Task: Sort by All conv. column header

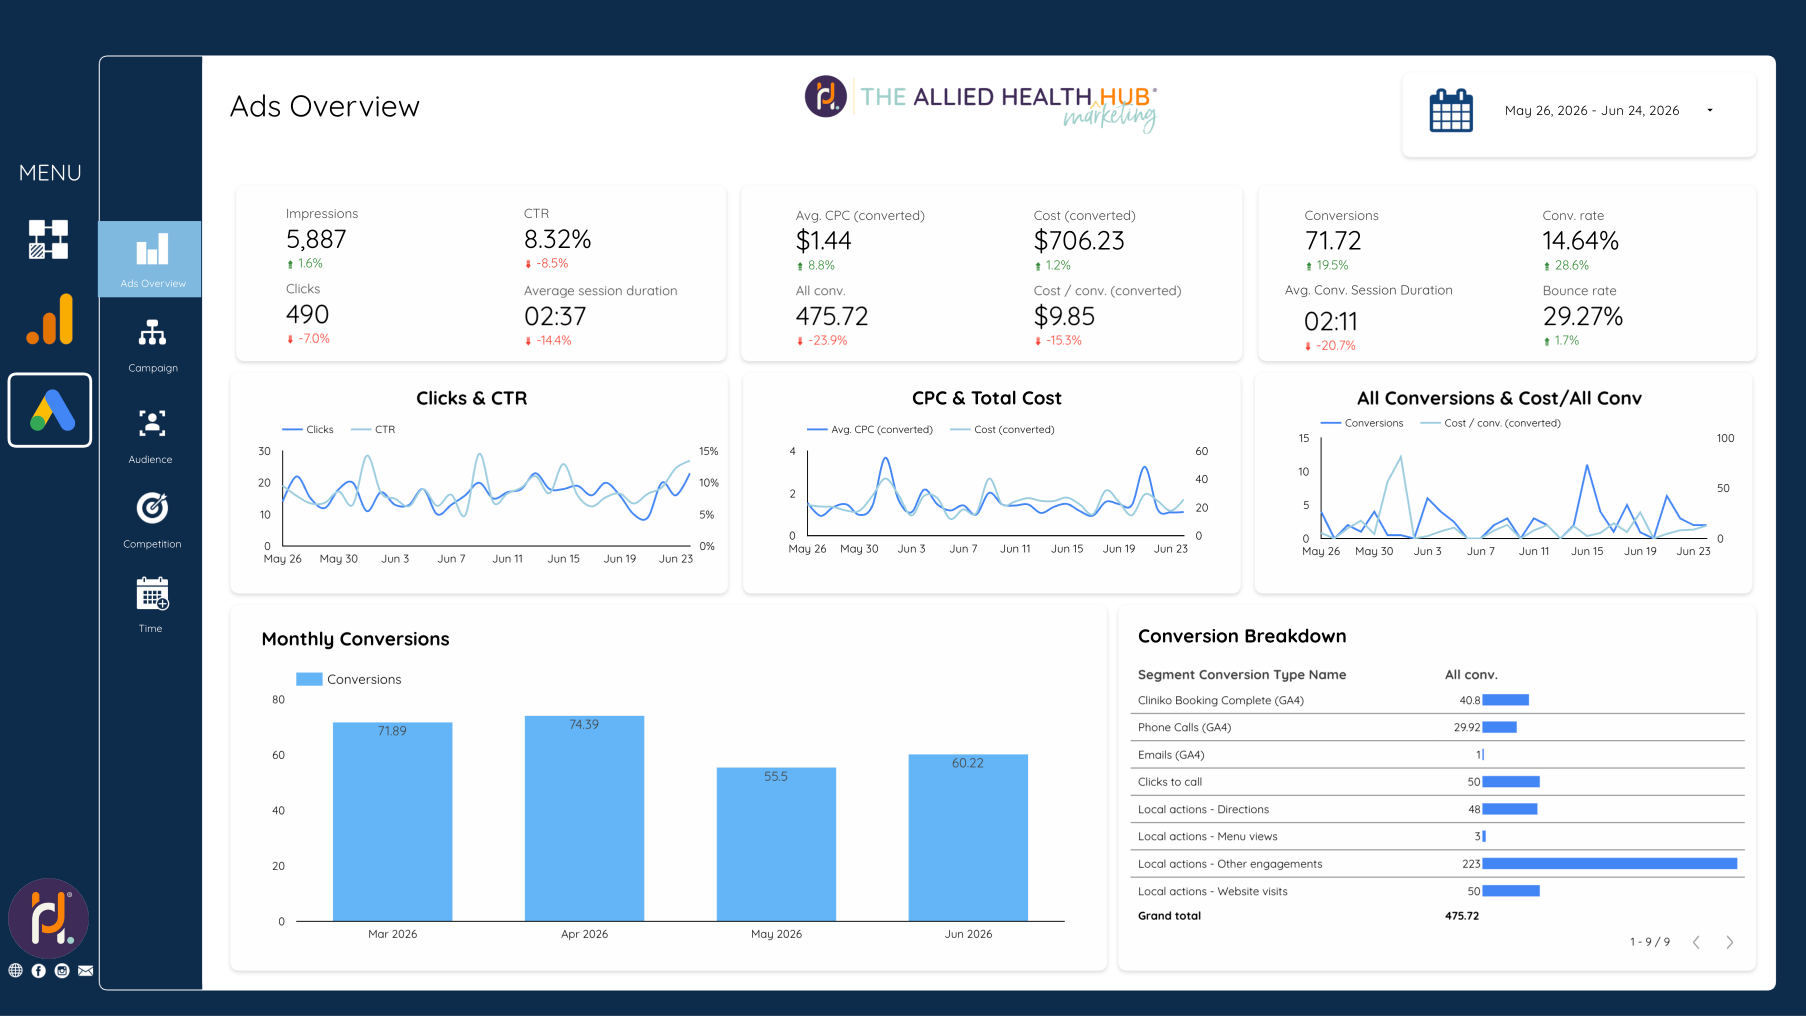Action: click(x=1471, y=675)
